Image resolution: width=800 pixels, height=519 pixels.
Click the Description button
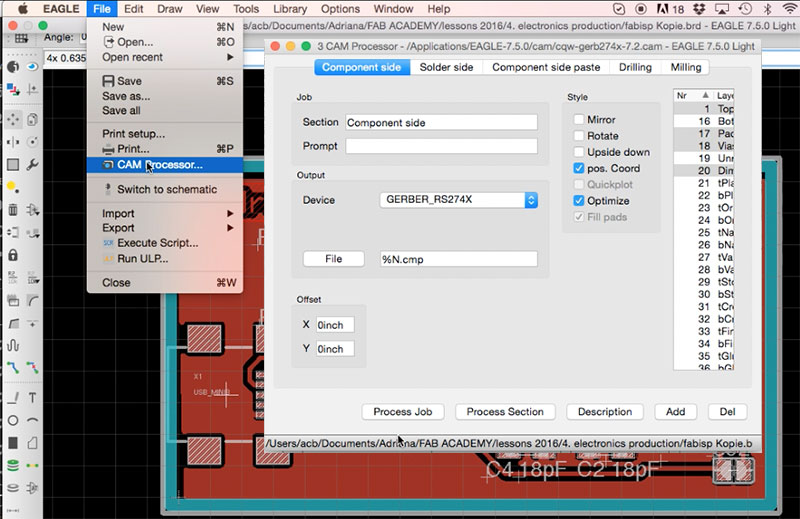605,412
